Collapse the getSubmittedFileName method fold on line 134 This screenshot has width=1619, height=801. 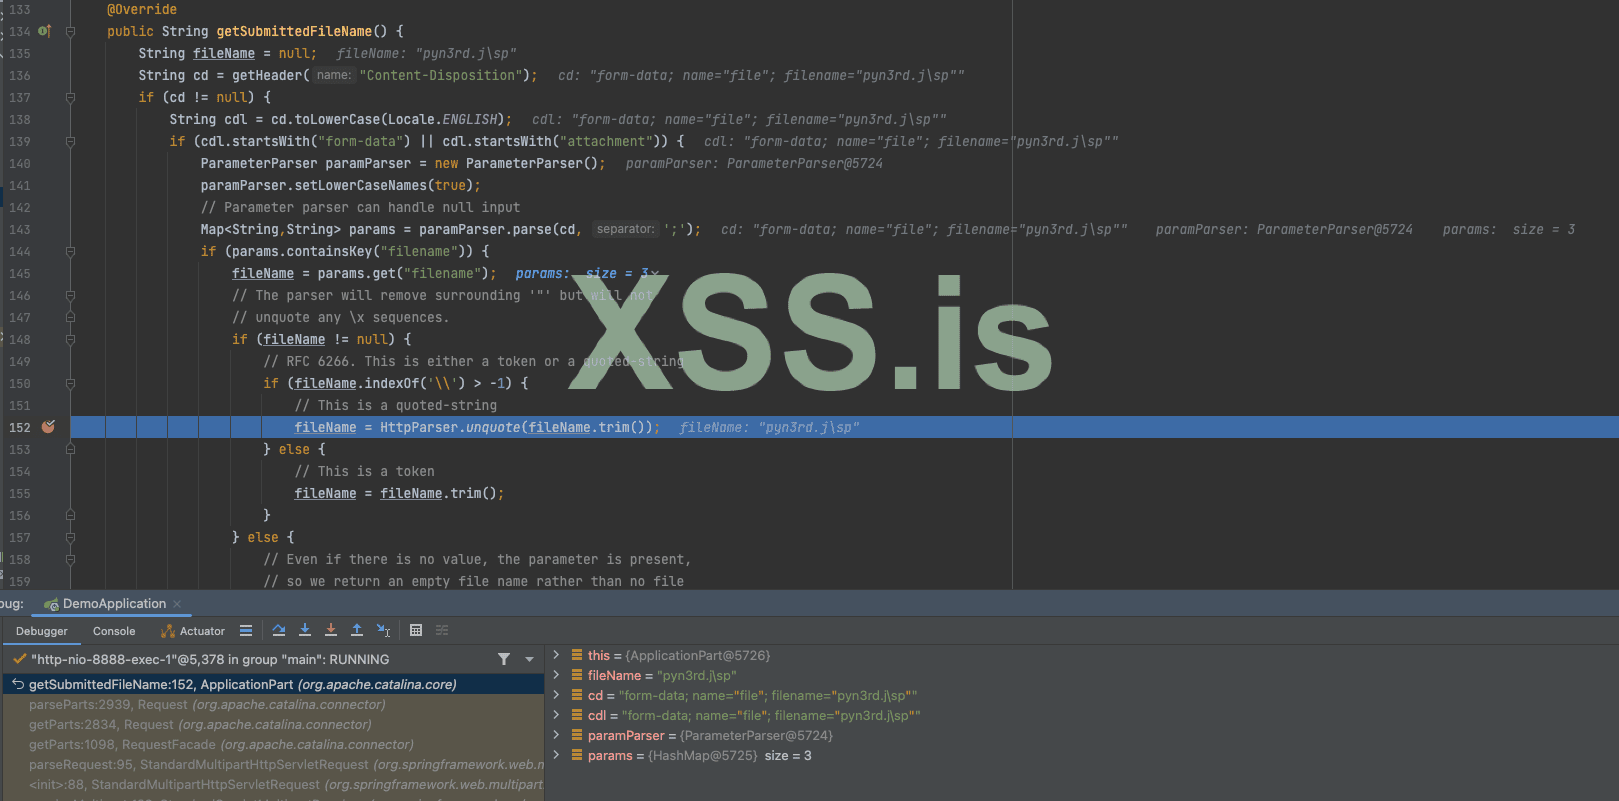point(70,31)
